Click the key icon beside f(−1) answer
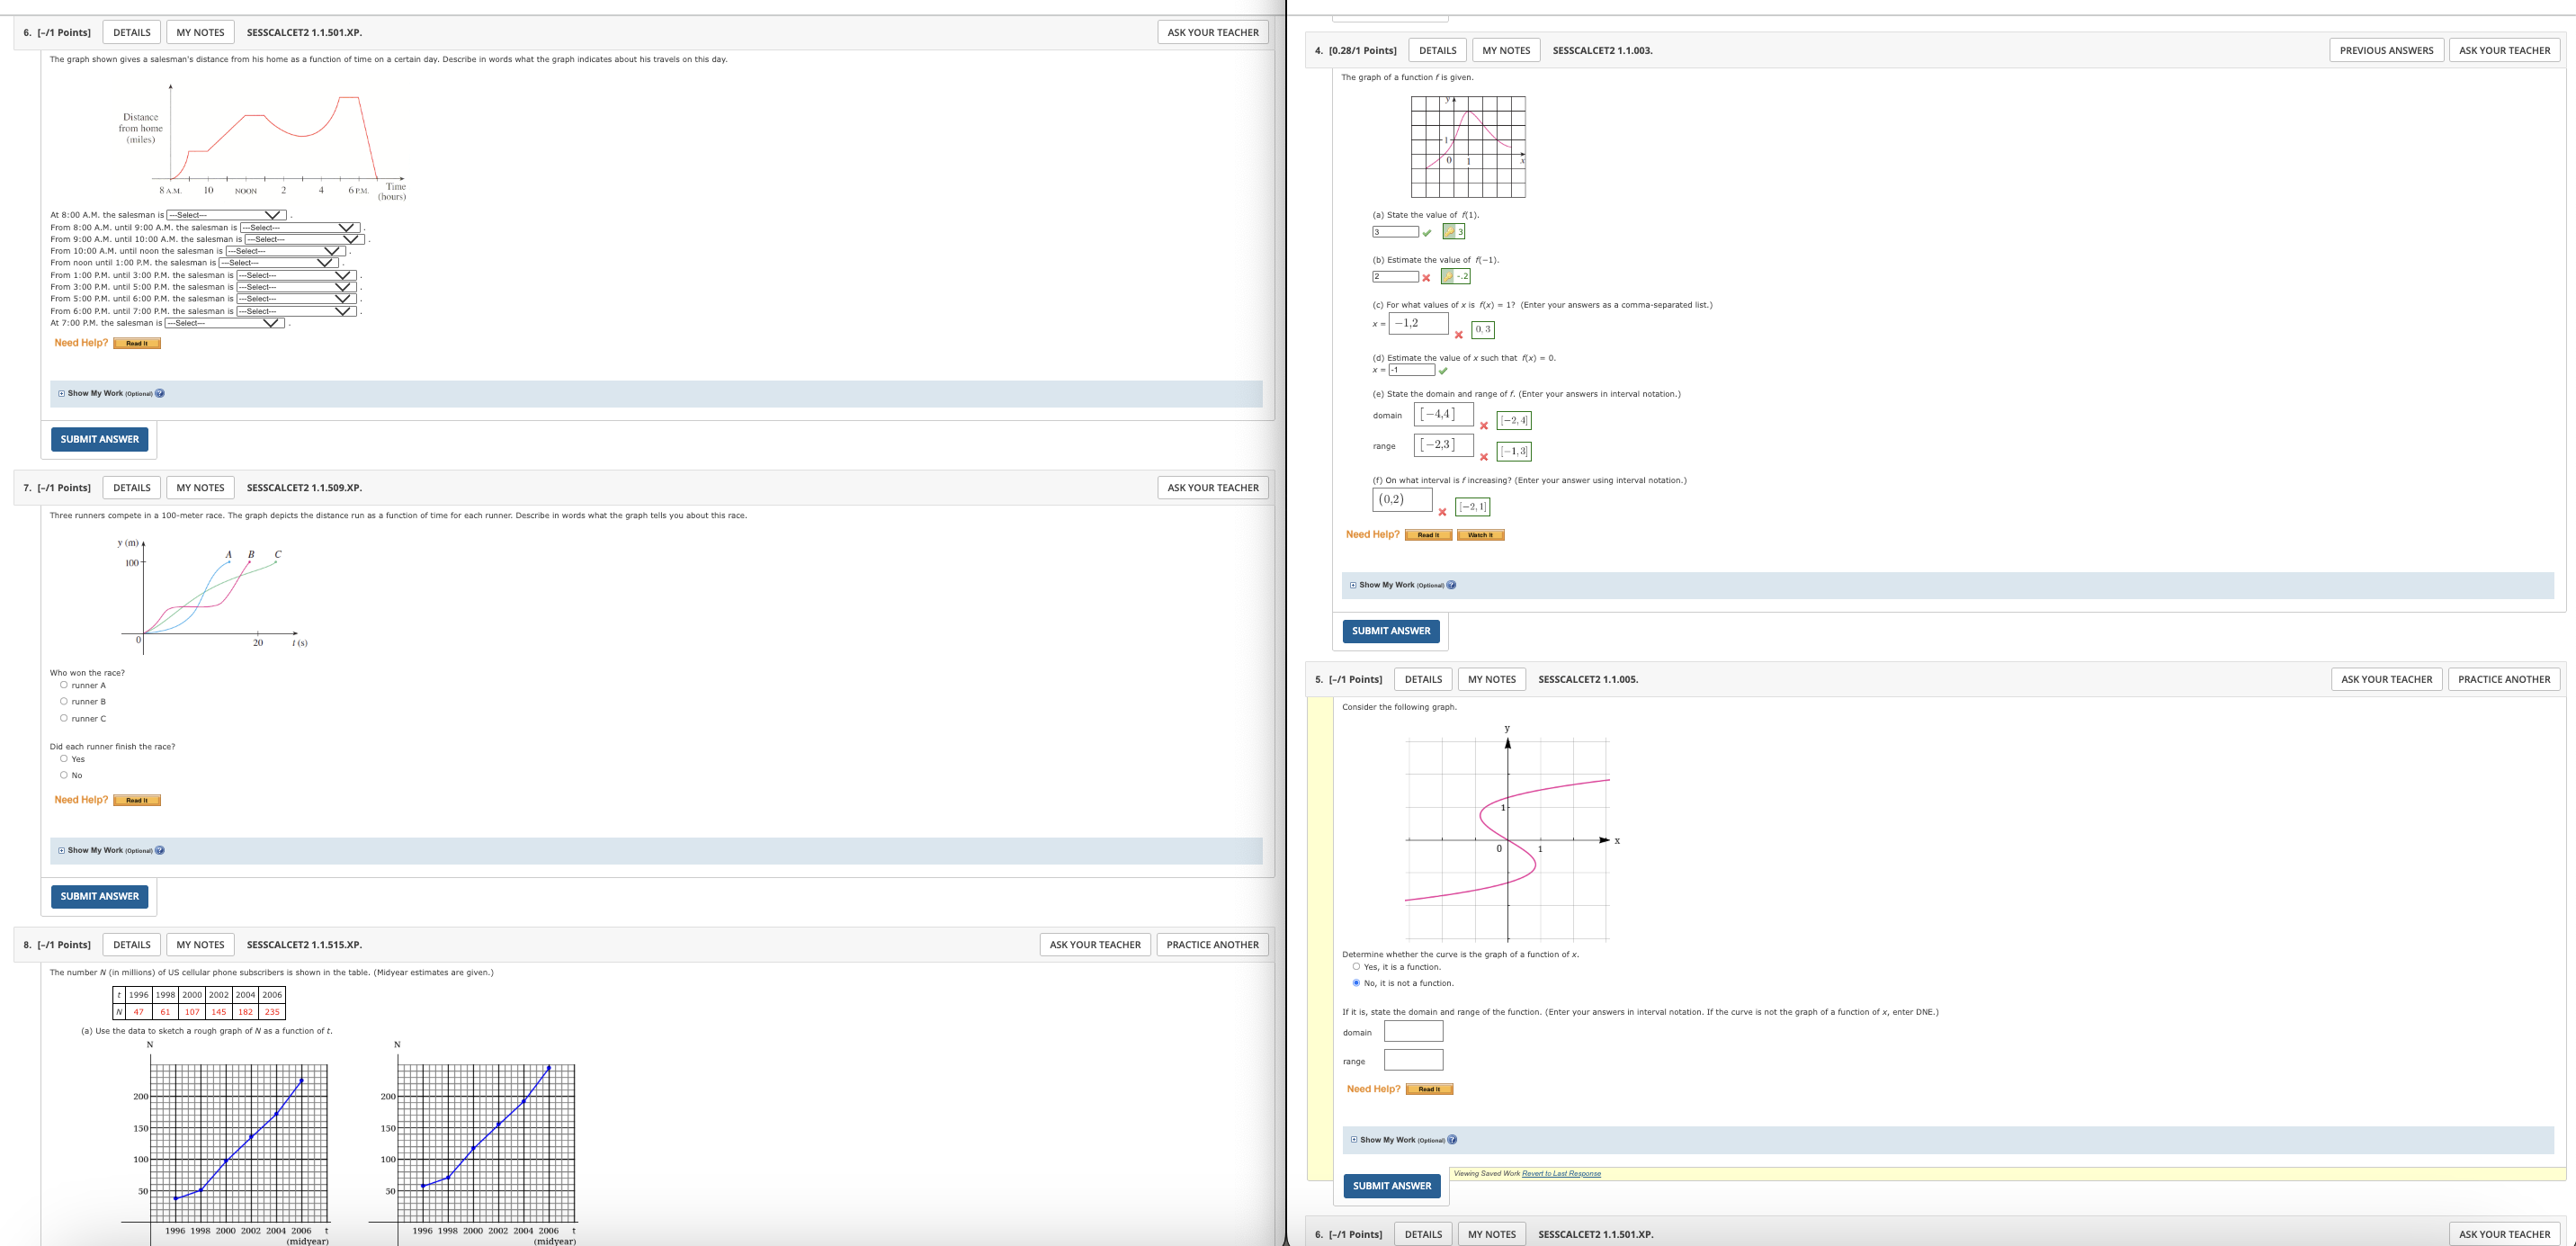2576x1246 pixels. (x=1448, y=277)
